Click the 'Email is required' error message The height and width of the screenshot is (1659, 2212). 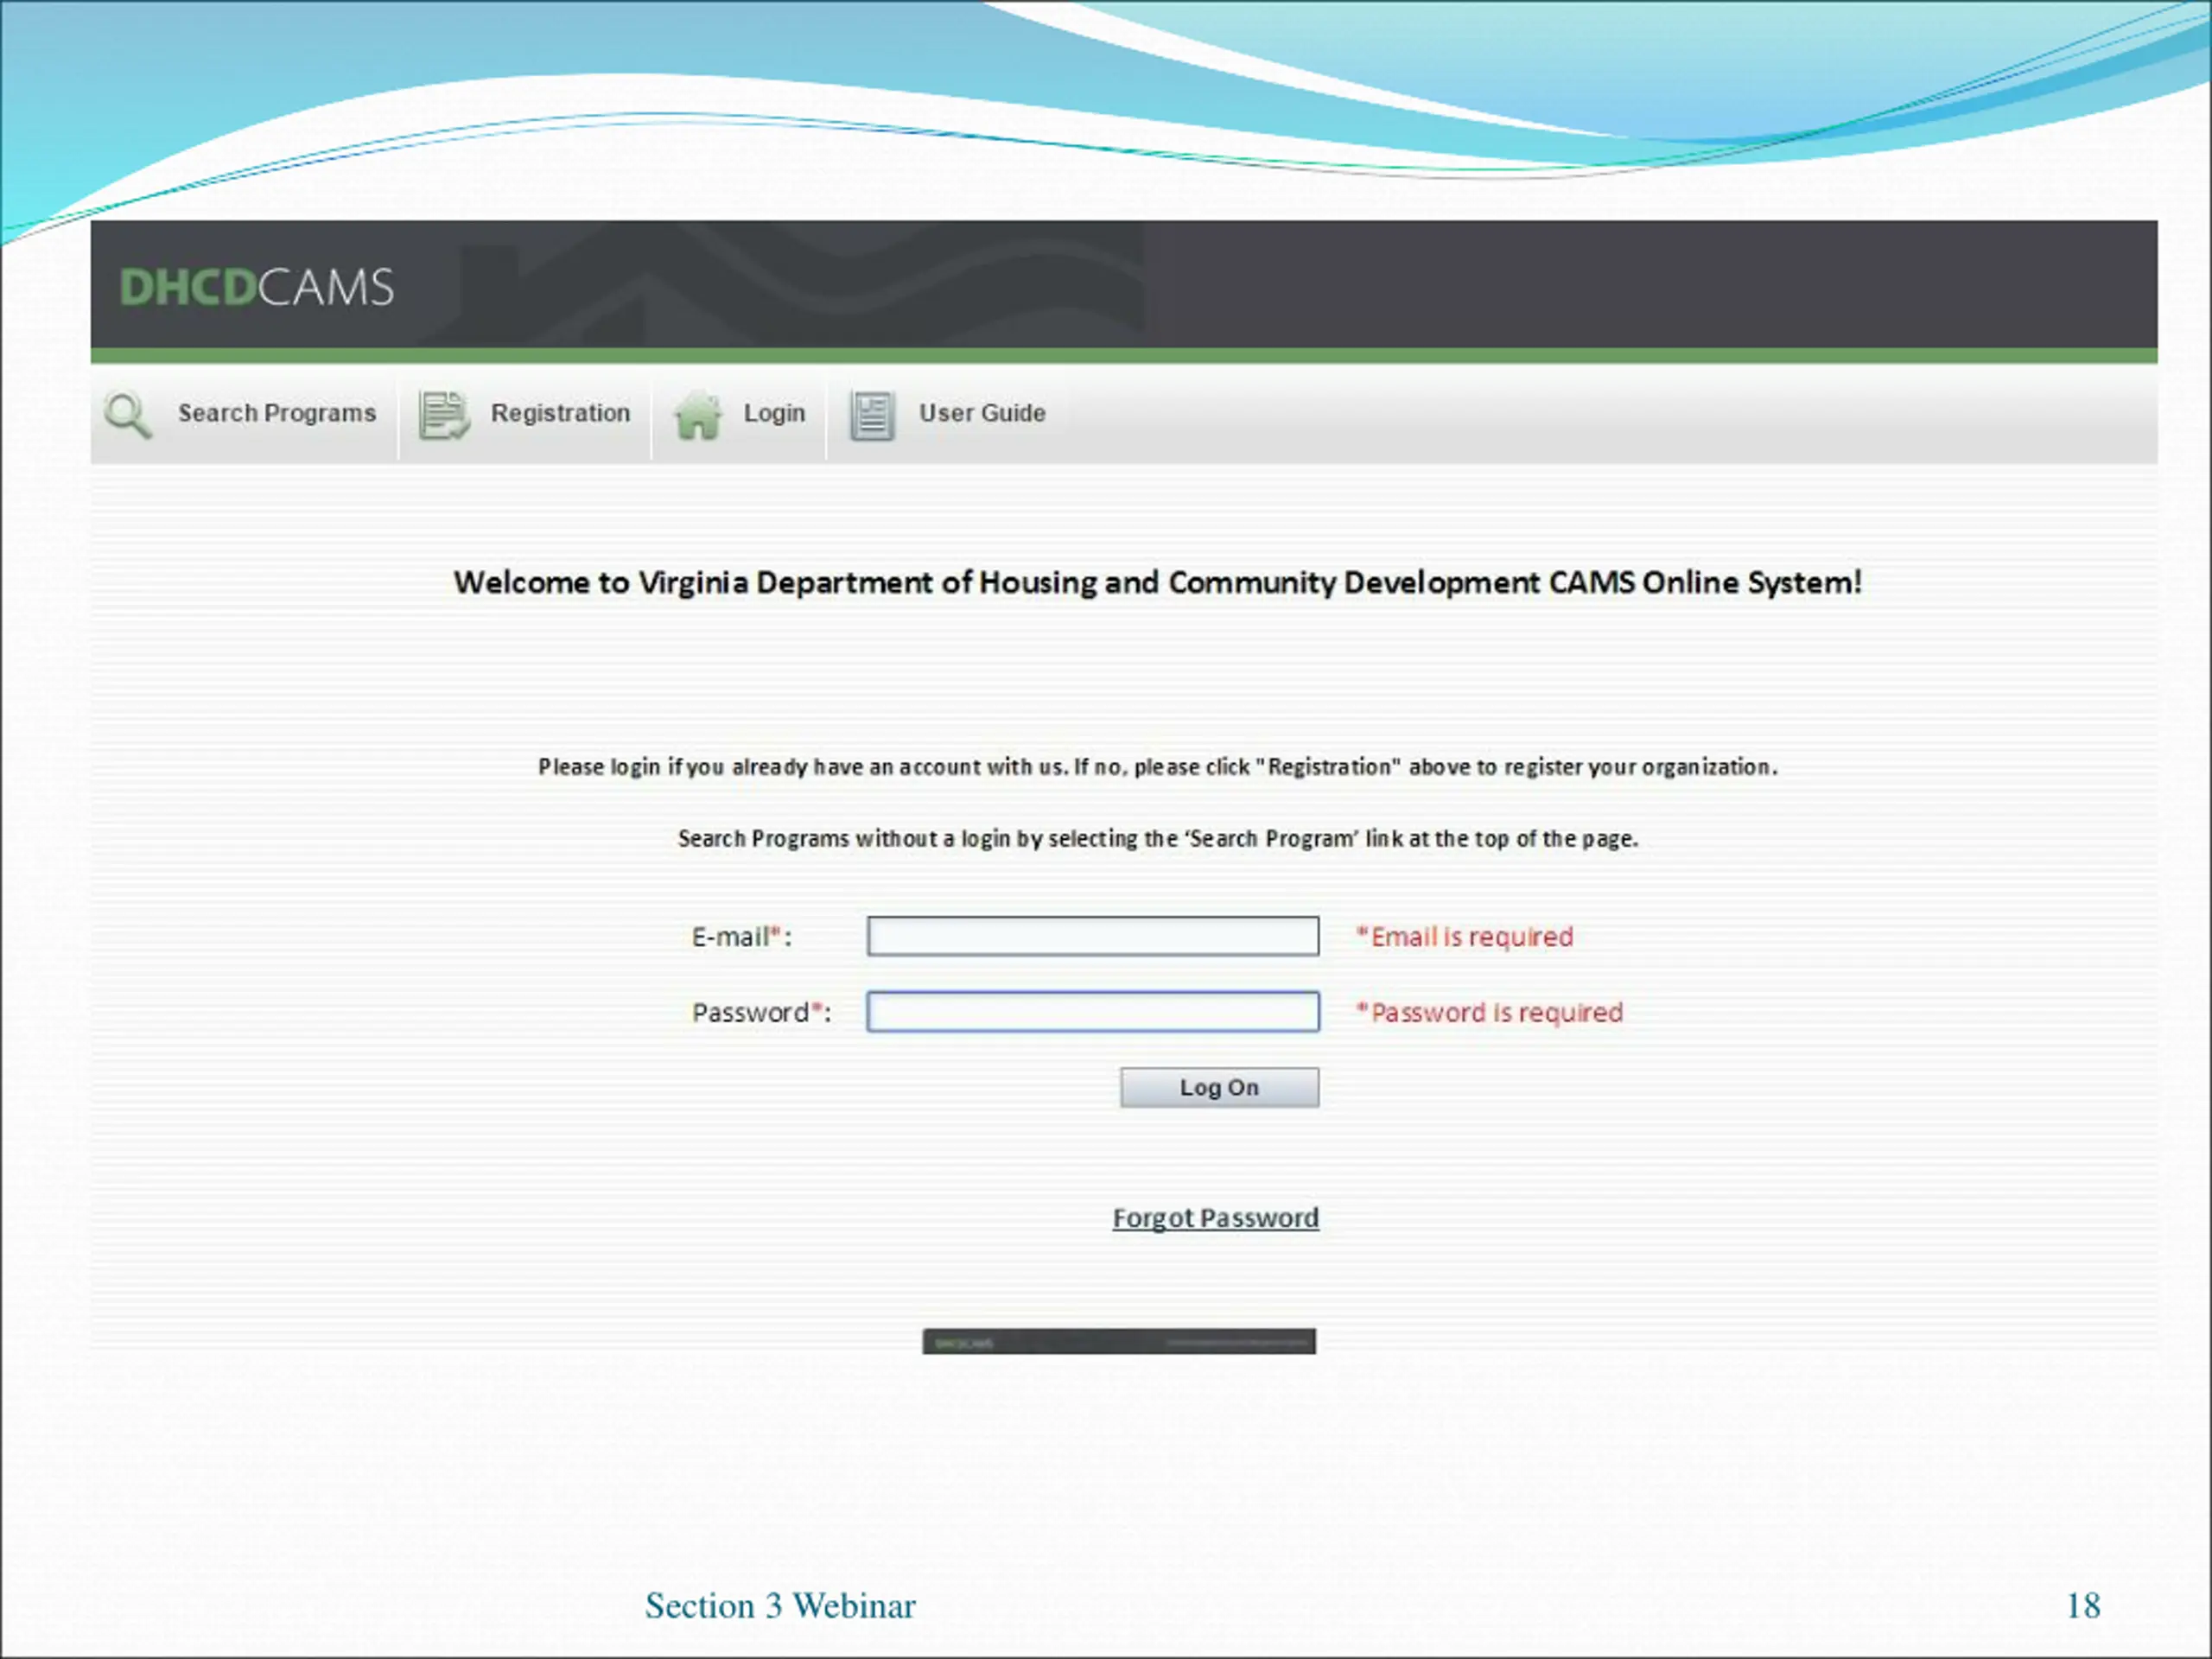(1465, 937)
